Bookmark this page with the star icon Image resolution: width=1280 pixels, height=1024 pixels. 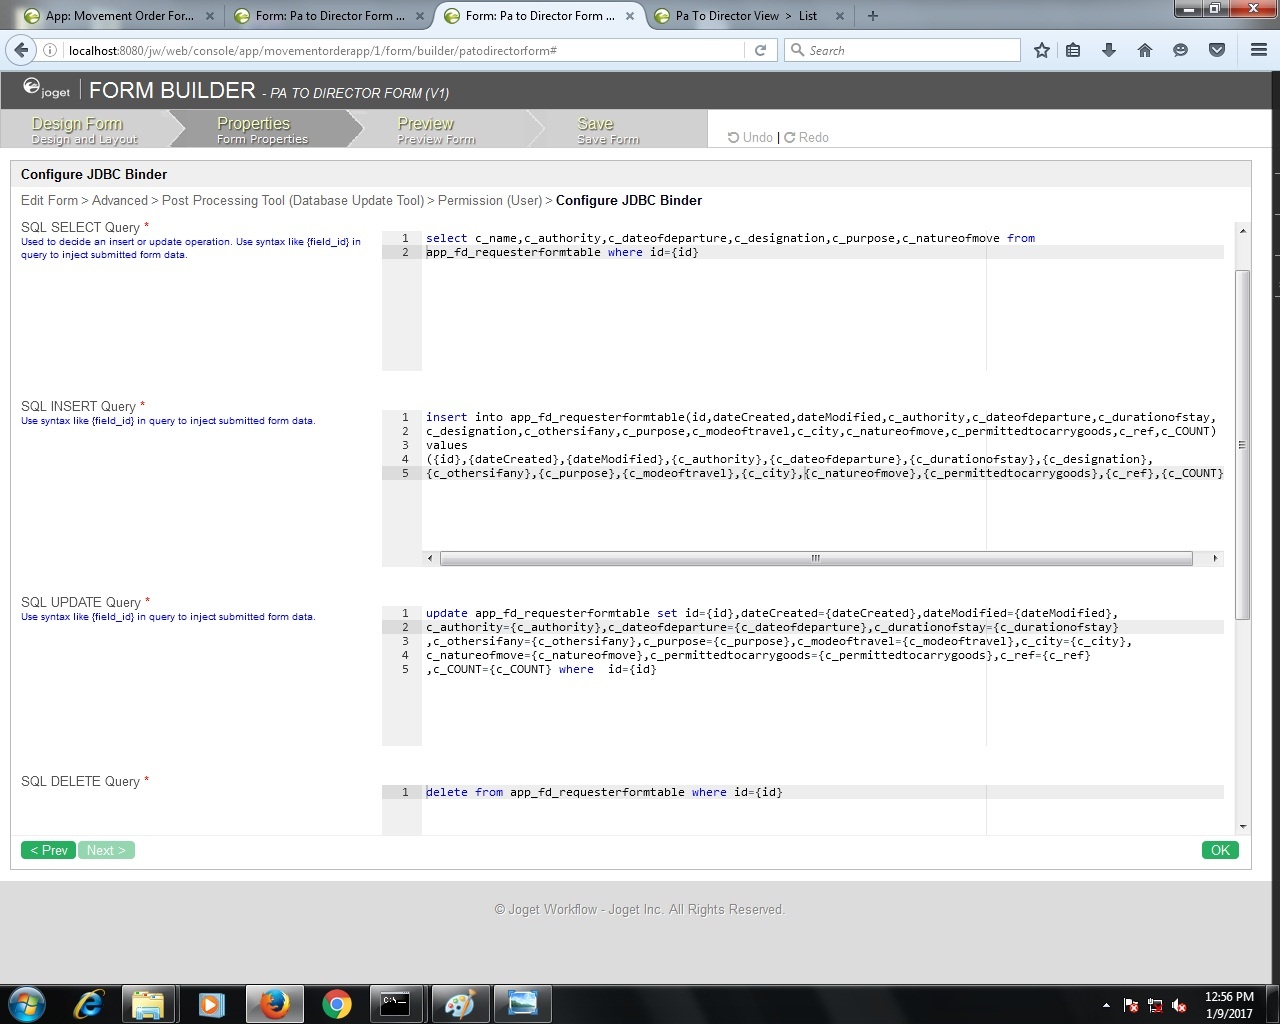(x=1042, y=50)
